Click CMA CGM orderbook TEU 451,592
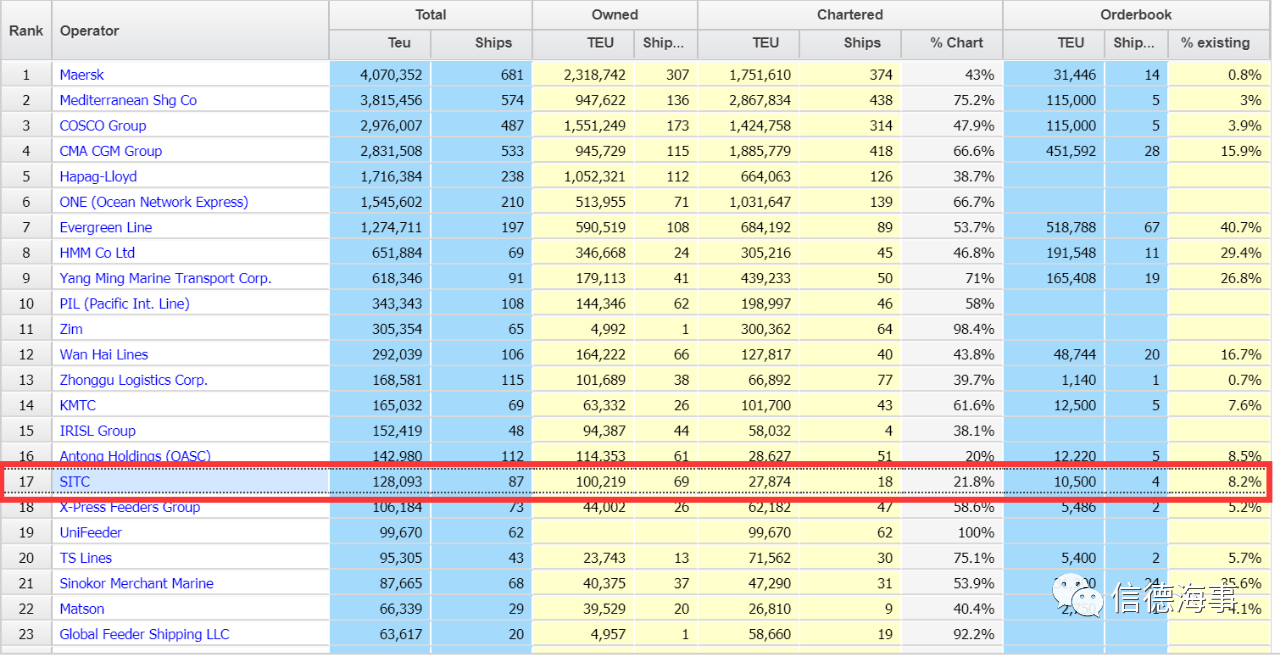The height and width of the screenshot is (655, 1280). click(x=1054, y=151)
